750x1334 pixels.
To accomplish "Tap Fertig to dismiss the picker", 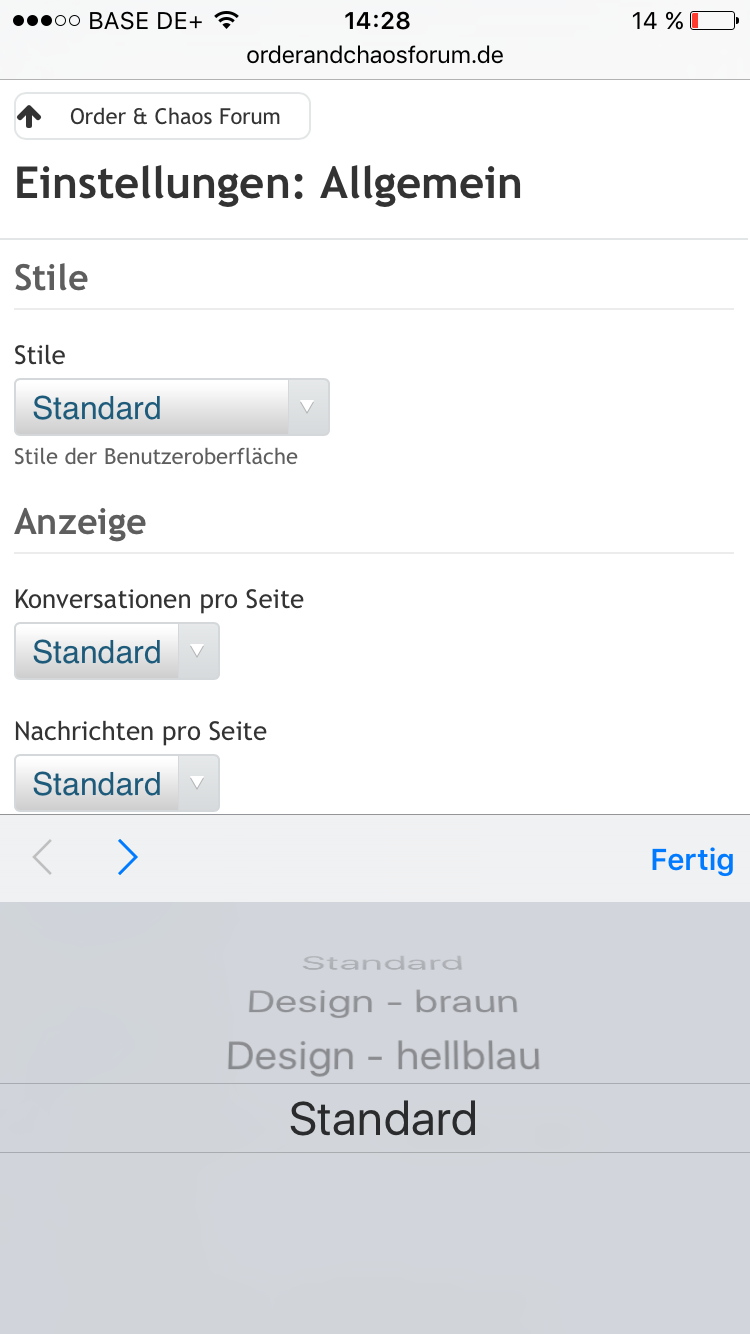I will 692,860.
